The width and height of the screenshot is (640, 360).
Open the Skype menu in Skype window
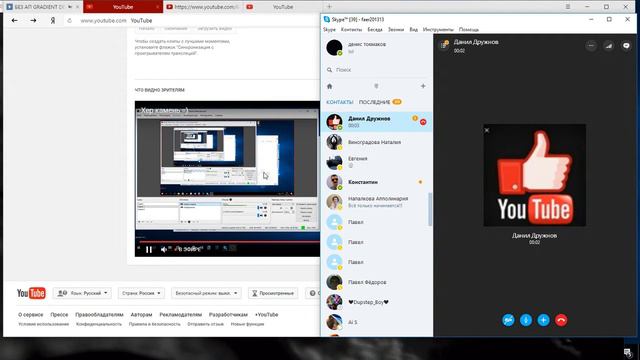click(329, 29)
